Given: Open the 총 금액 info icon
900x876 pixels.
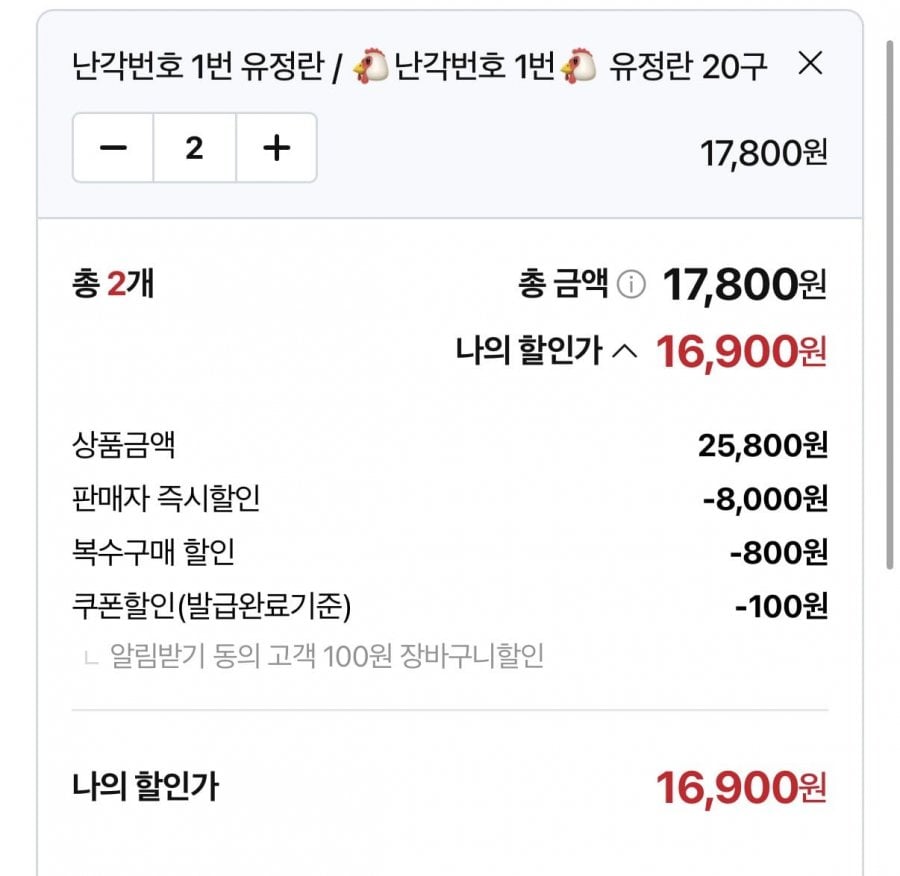Looking at the screenshot, I should tap(631, 284).
